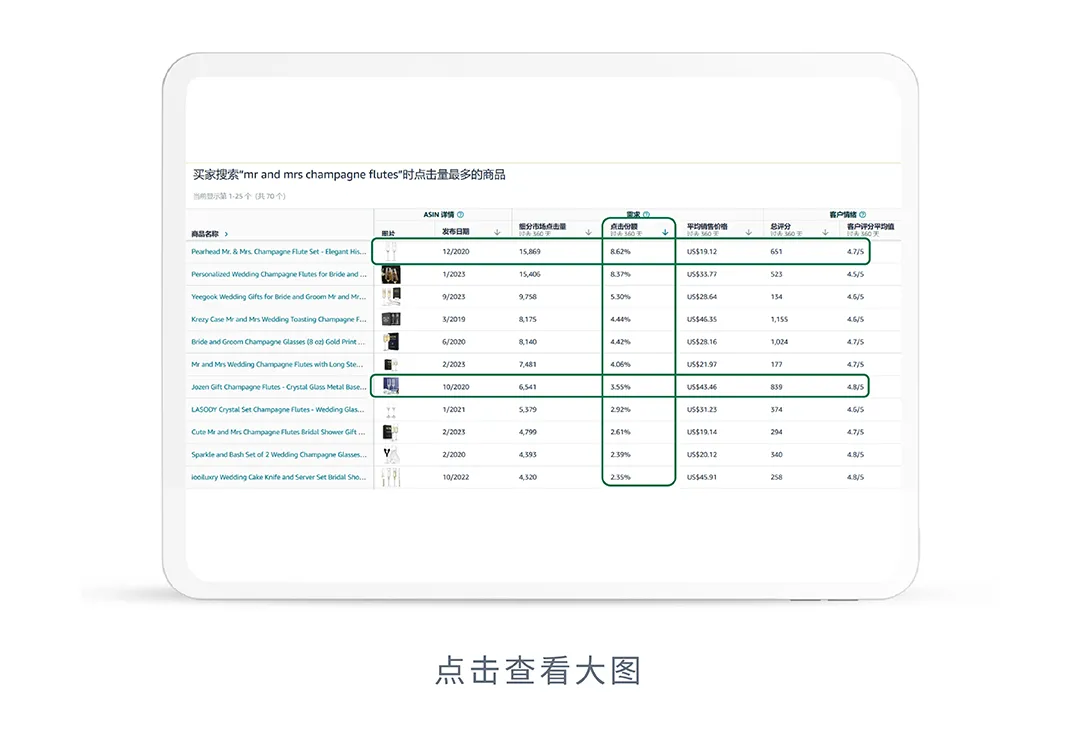Viewport: 1080px width, 738px height.
Task: Open Personalized Wedding Champagne Flutes link
Action: pyautogui.click(x=279, y=274)
